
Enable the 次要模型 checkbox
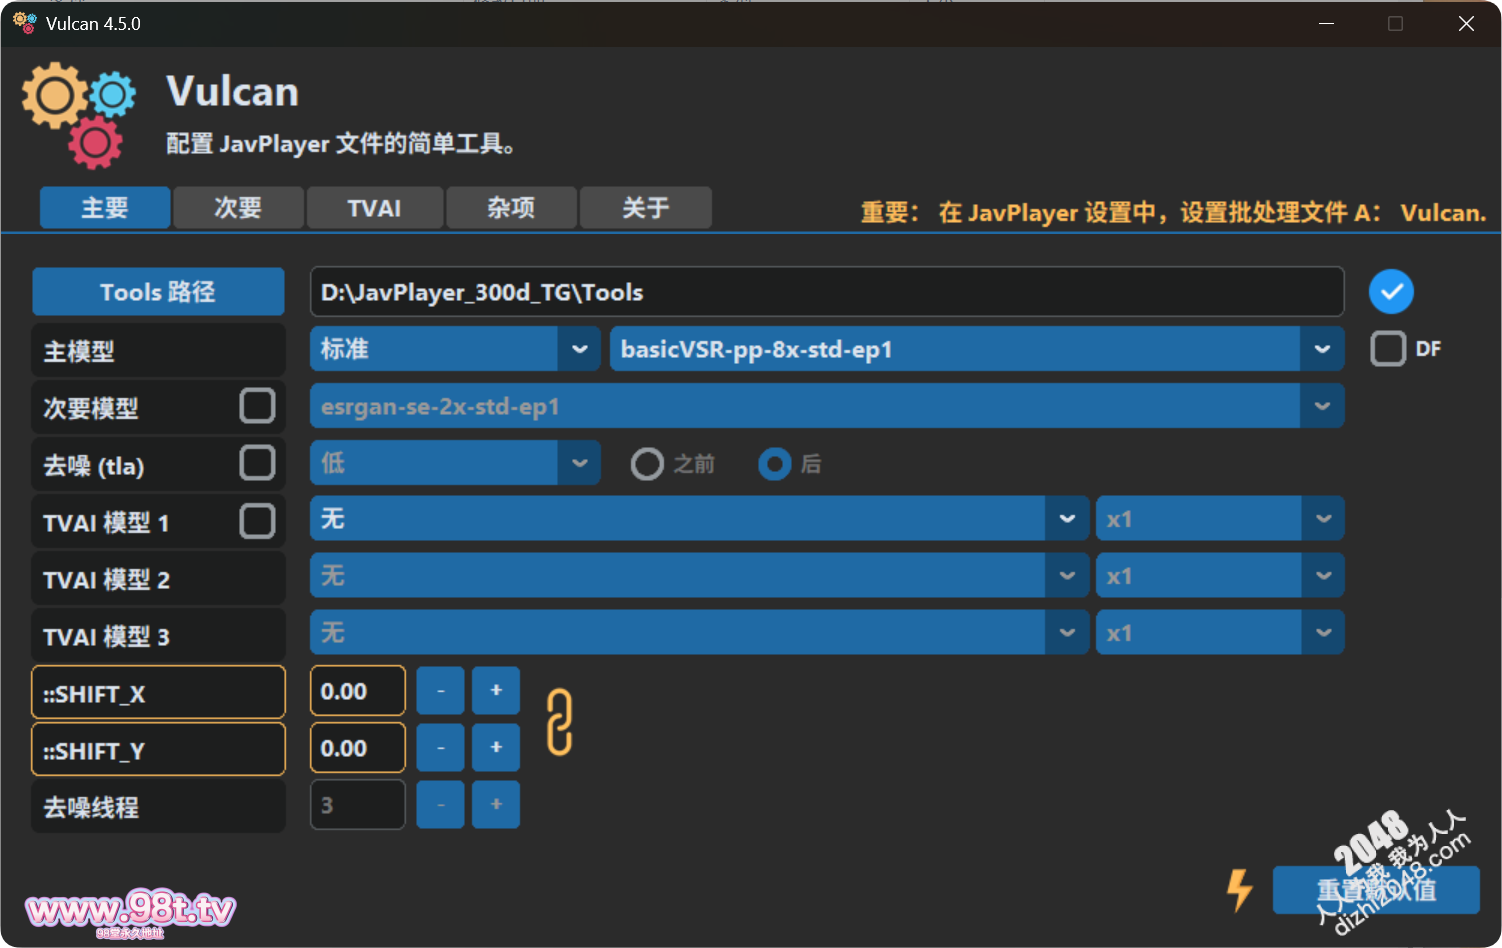[257, 406]
